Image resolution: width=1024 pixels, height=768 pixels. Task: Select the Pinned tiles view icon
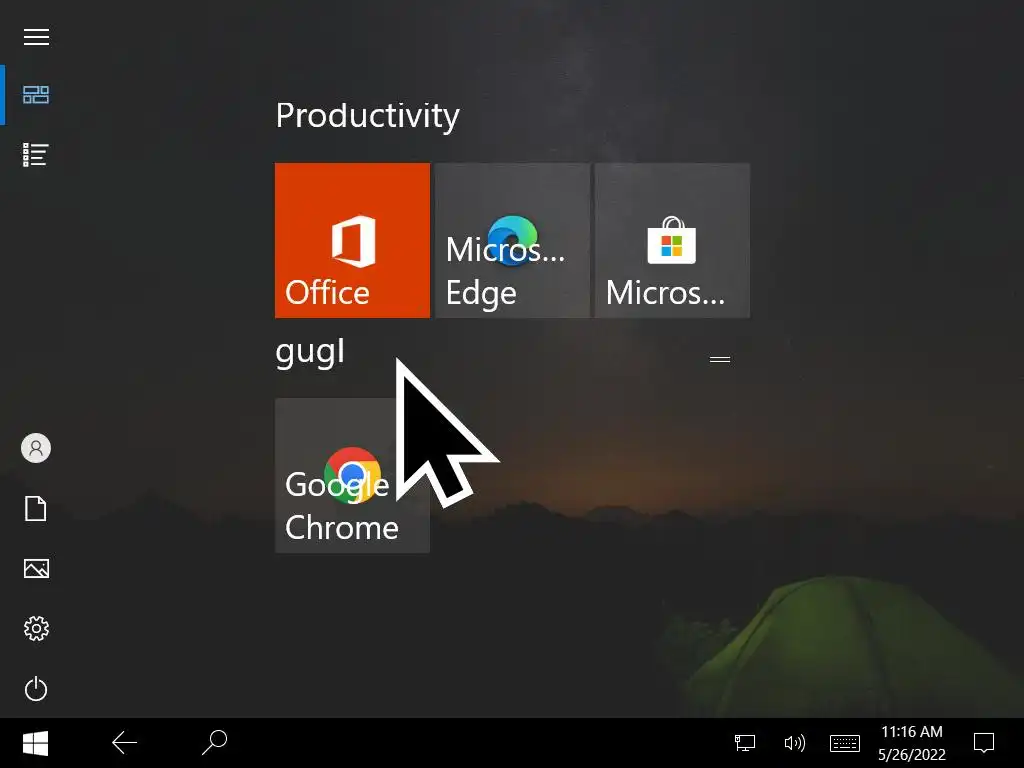[36, 95]
